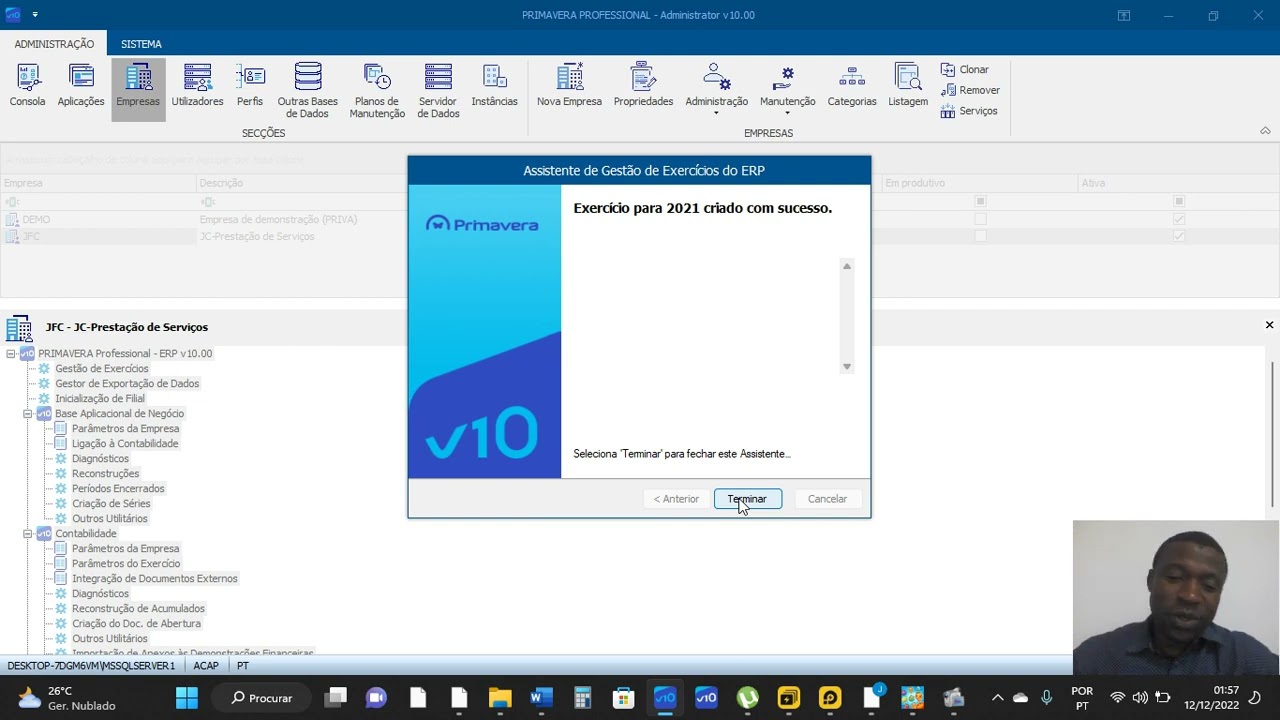Open Calculator from the taskbar
Image resolution: width=1280 pixels, height=720 pixels.
click(582, 698)
